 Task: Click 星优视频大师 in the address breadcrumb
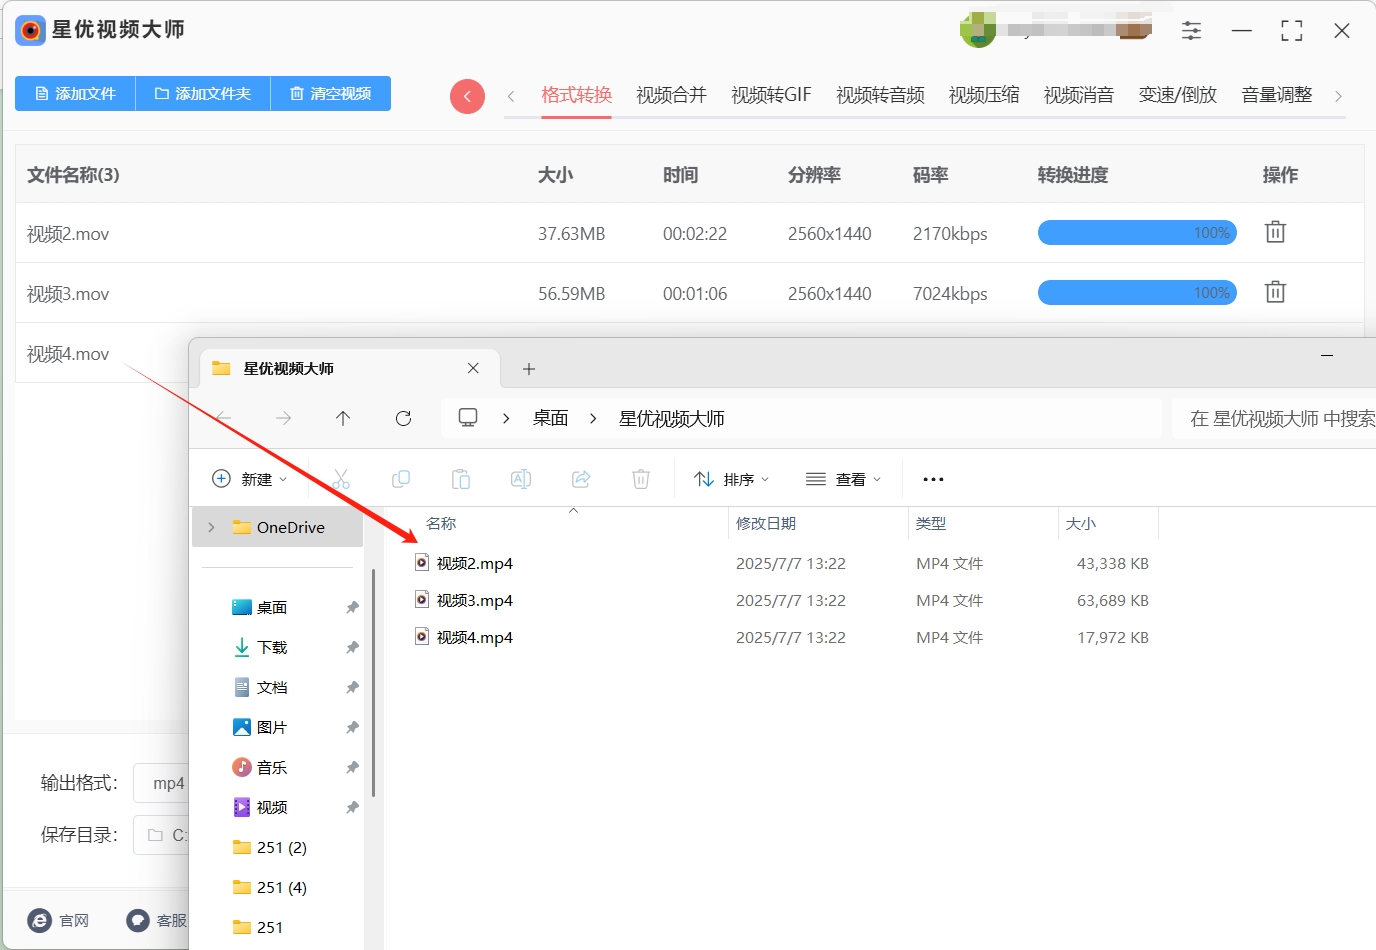click(671, 418)
